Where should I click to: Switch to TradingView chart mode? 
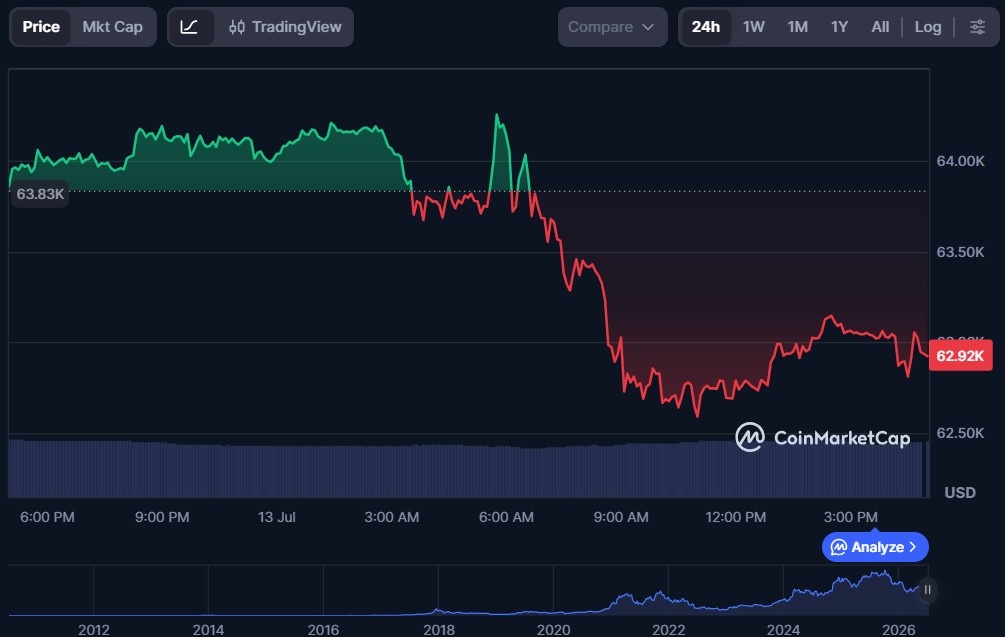point(285,27)
